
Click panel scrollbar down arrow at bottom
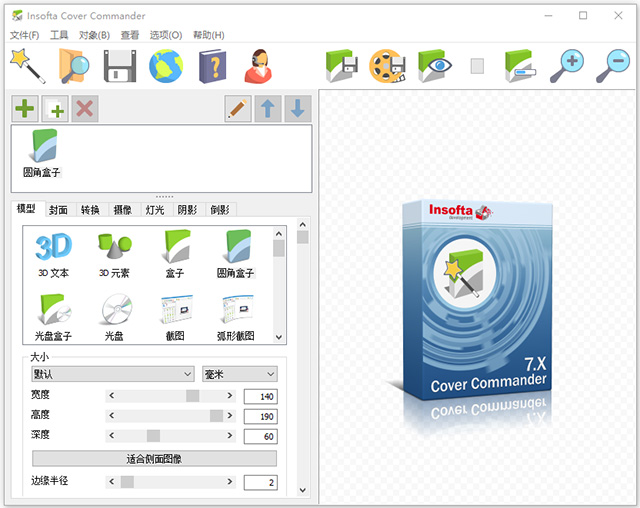(x=302, y=490)
